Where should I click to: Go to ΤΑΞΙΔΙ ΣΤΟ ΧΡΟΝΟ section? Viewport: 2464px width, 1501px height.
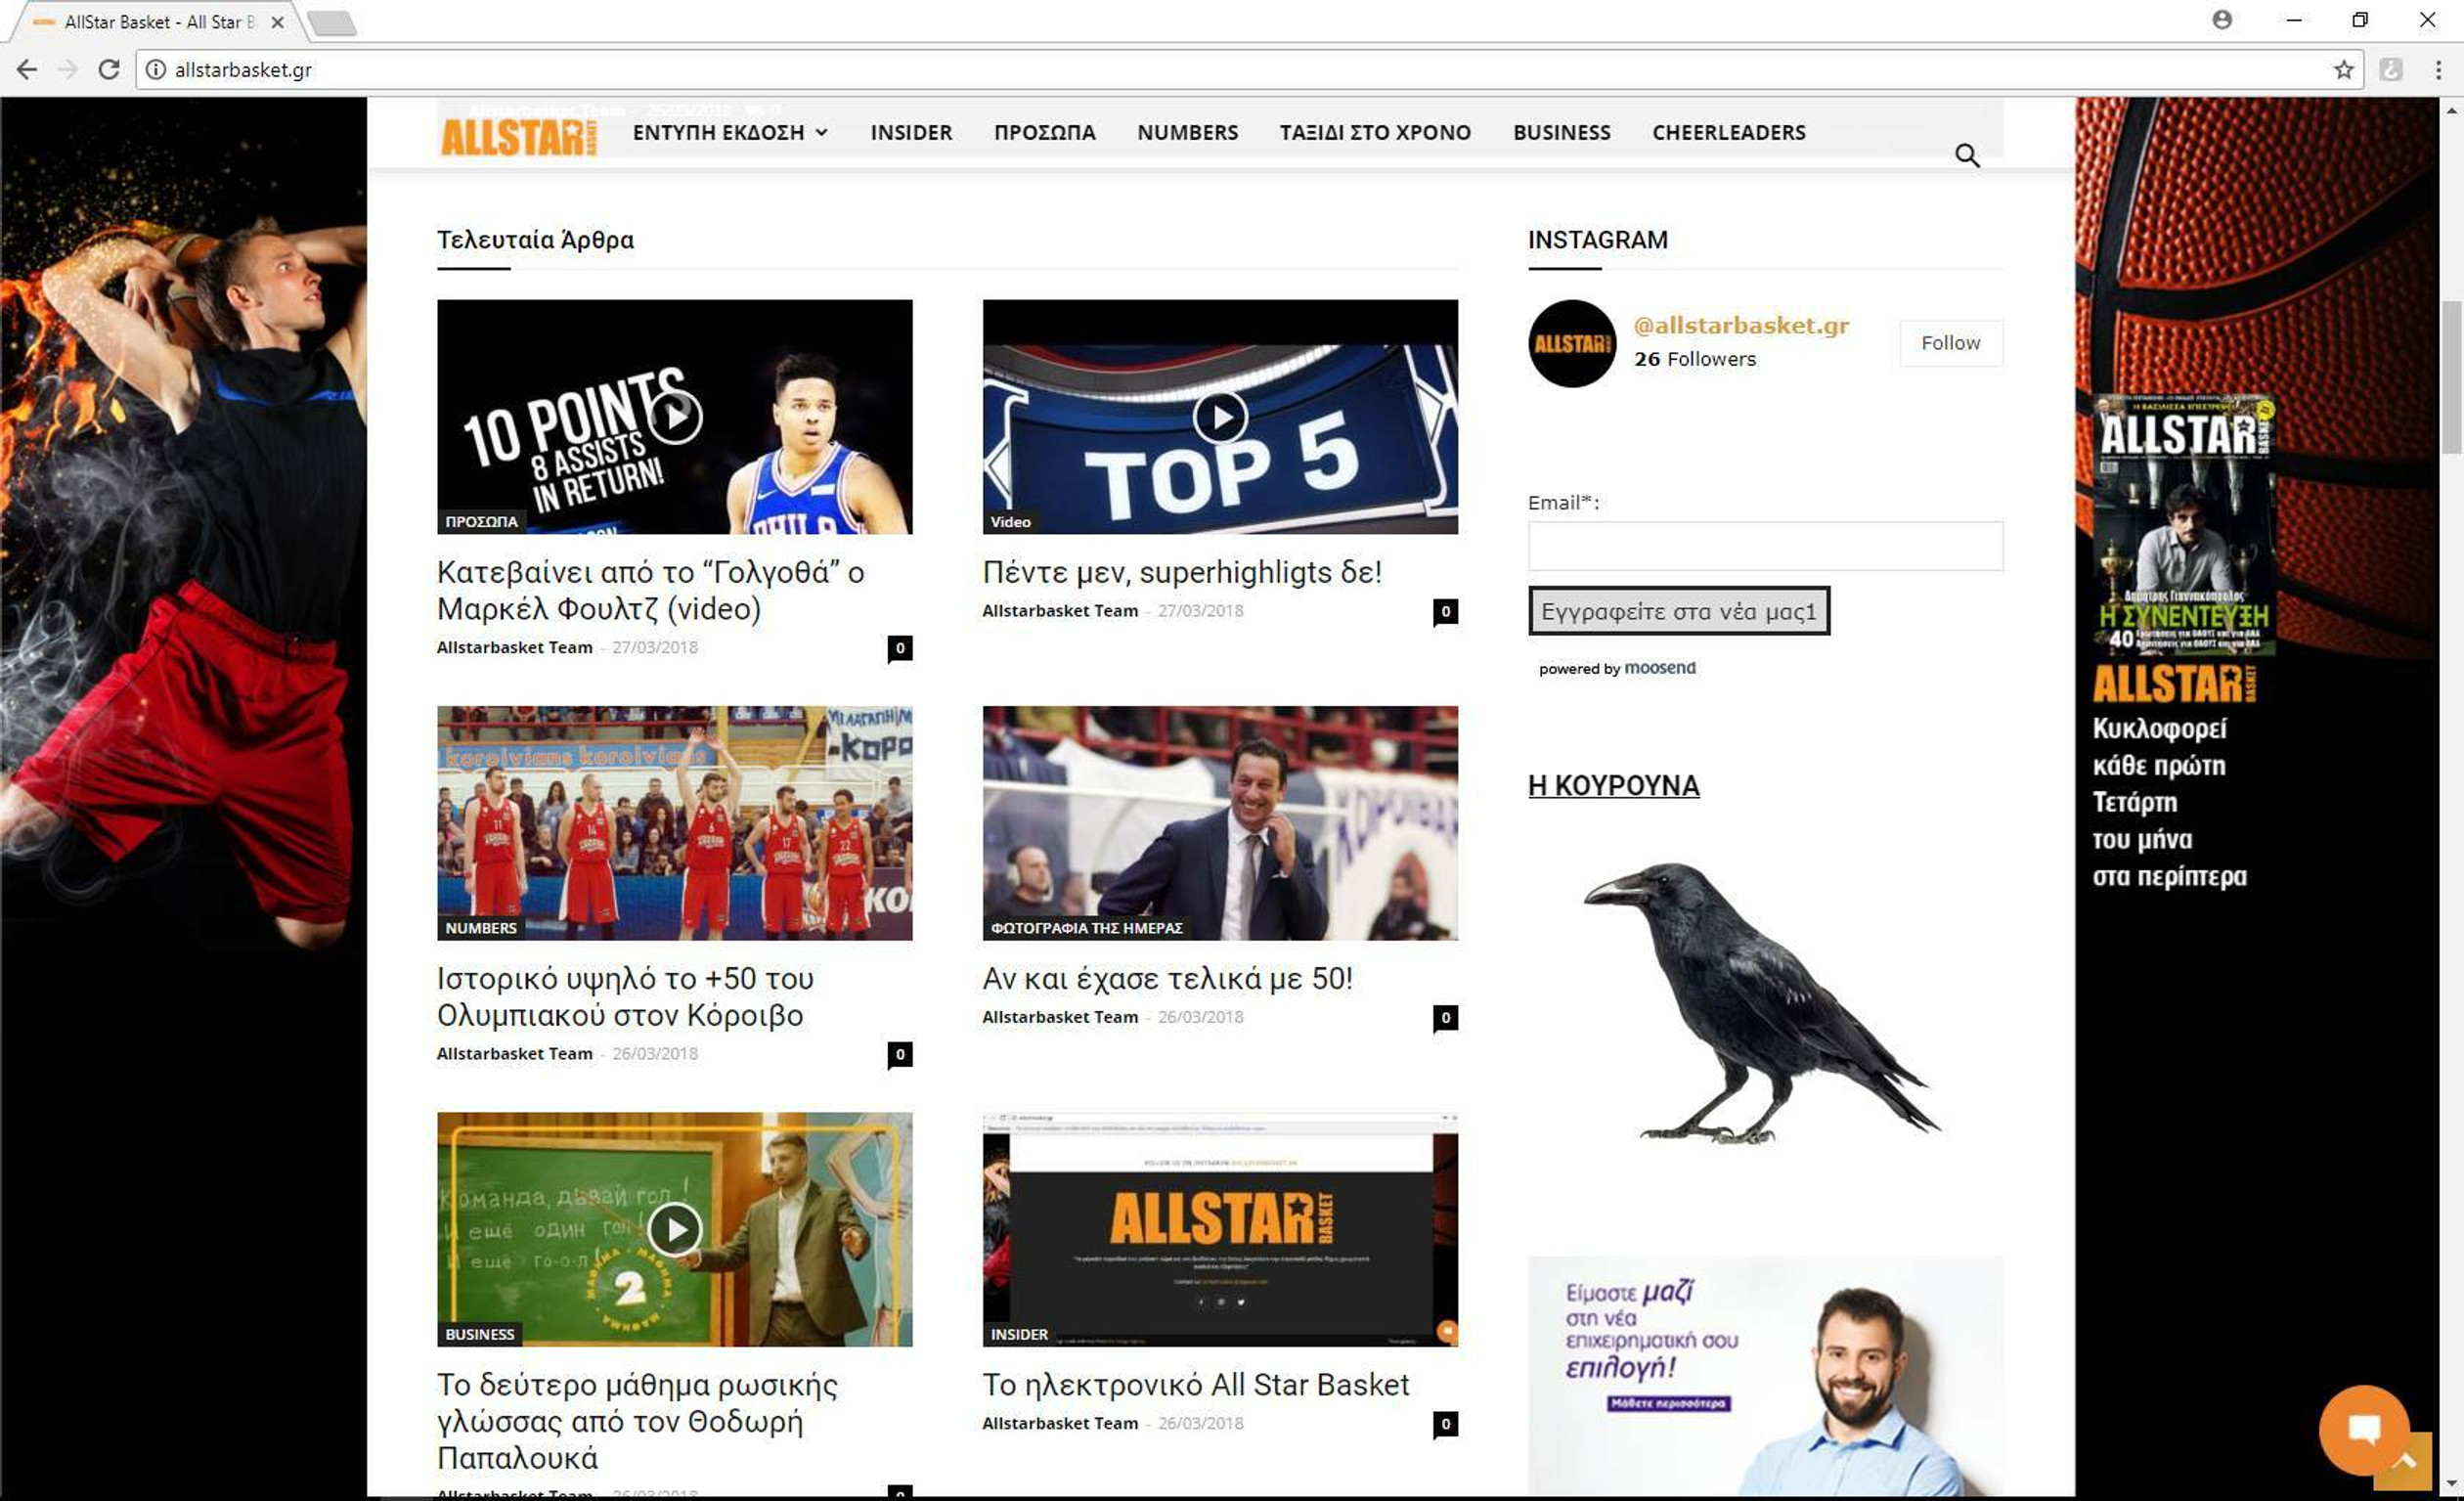(1375, 132)
